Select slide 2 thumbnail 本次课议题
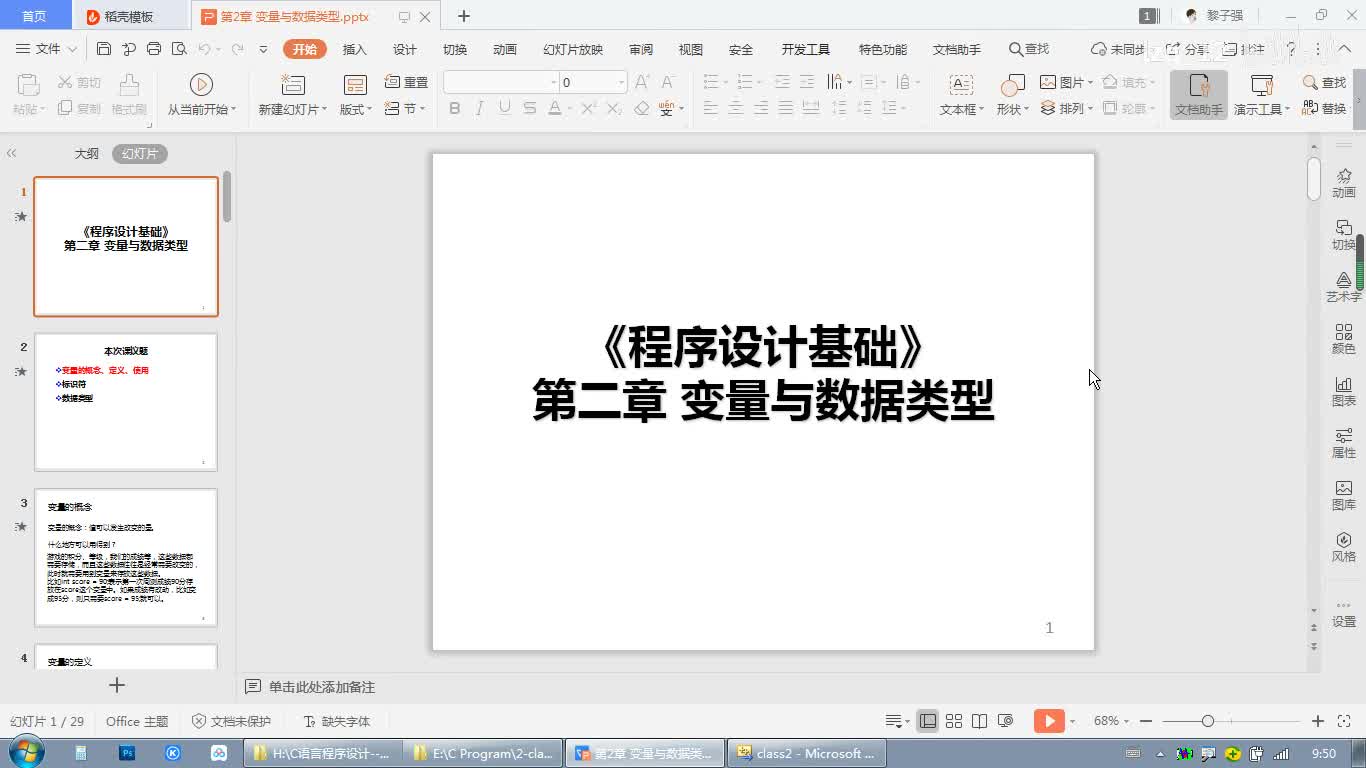The height and width of the screenshot is (768, 1366). [x=126, y=401]
